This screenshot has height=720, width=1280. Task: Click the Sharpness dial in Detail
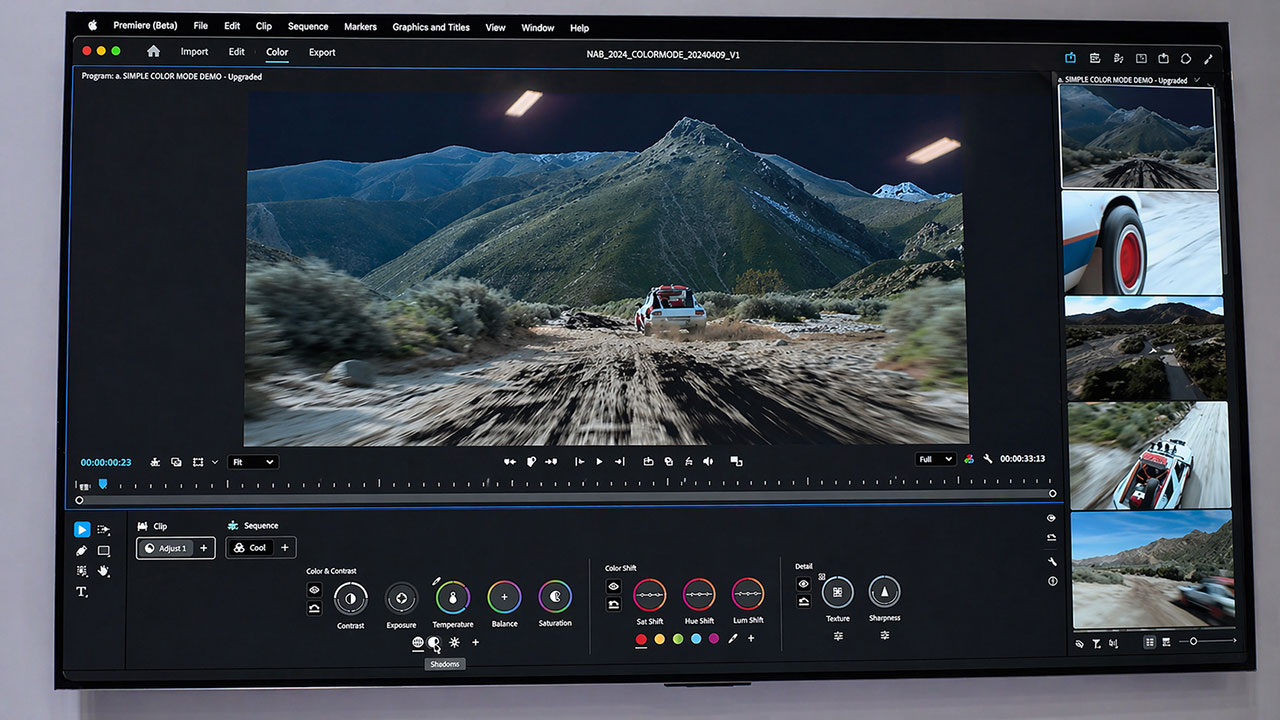(884, 592)
